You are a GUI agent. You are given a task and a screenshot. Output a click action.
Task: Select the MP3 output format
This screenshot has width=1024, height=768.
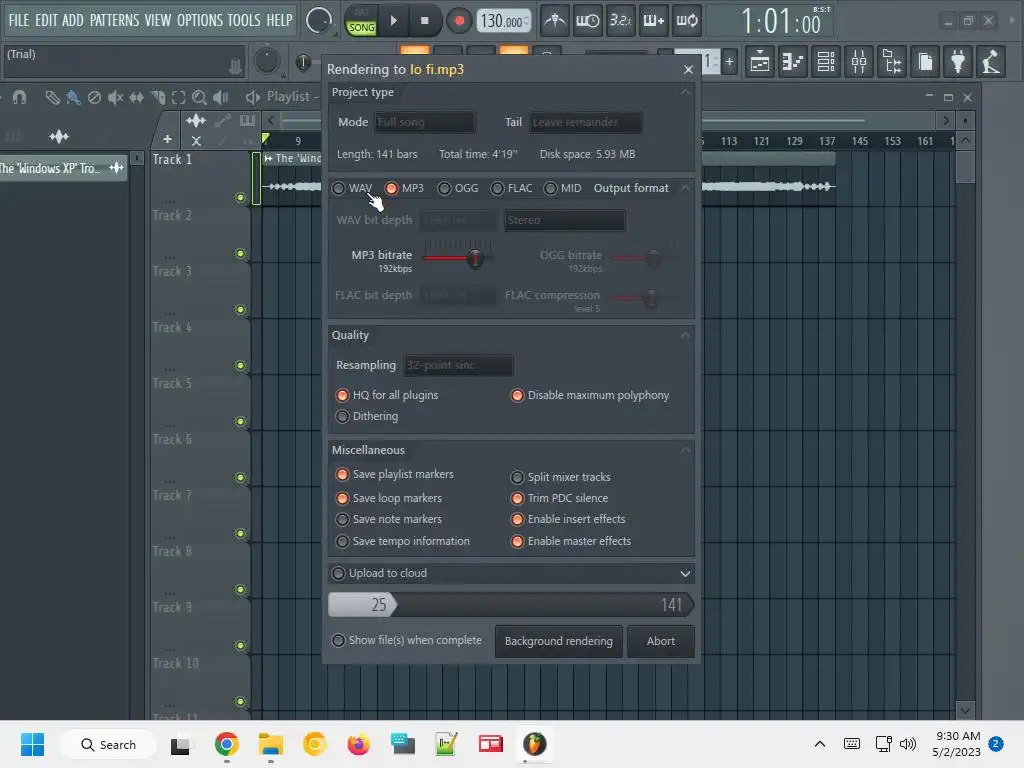(x=391, y=188)
